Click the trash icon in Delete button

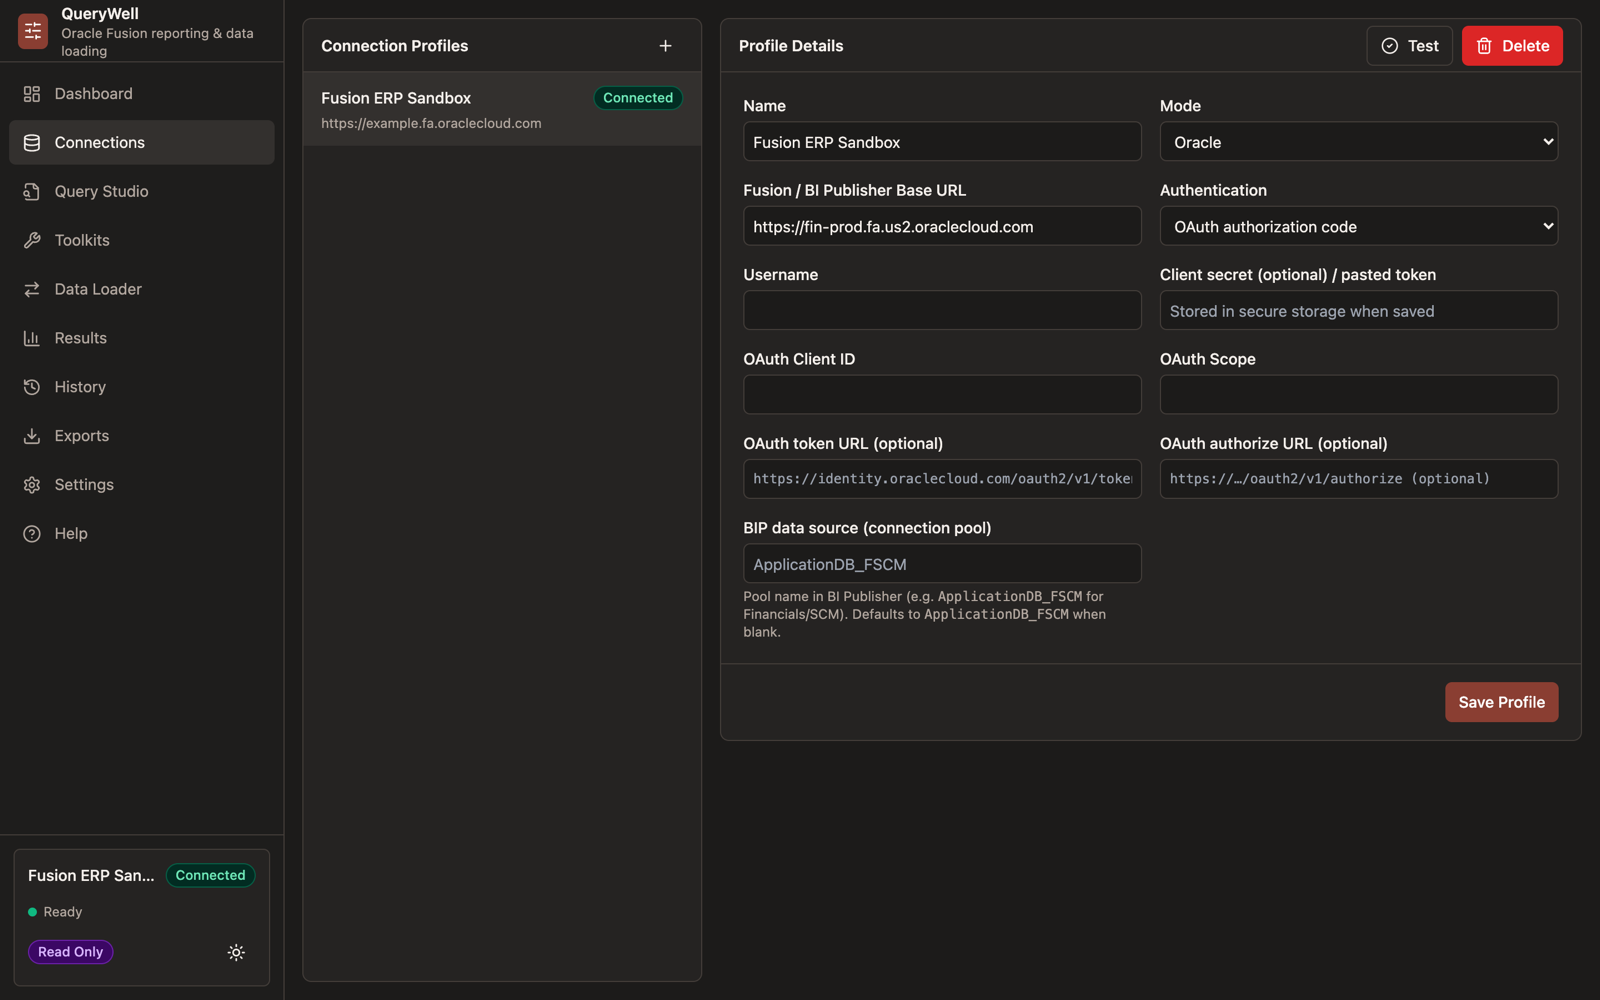1484,46
